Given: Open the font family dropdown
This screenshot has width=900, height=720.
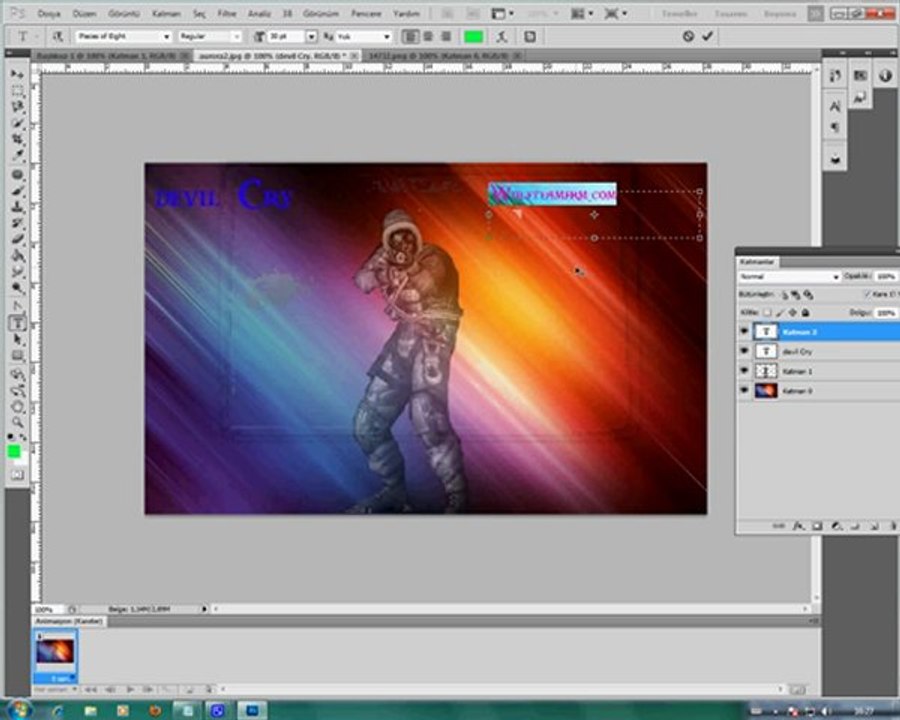Looking at the screenshot, I should tap(123, 37).
